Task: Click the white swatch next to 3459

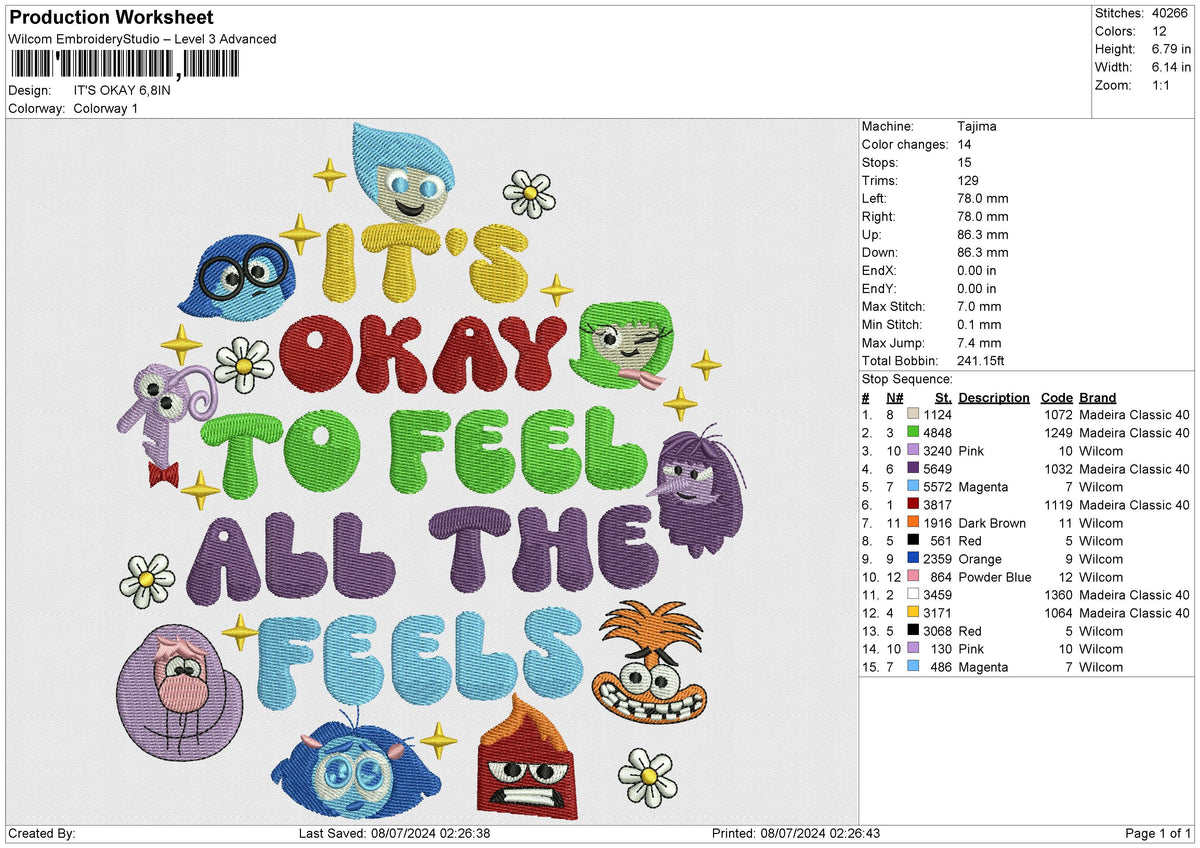Action: click(x=913, y=595)
